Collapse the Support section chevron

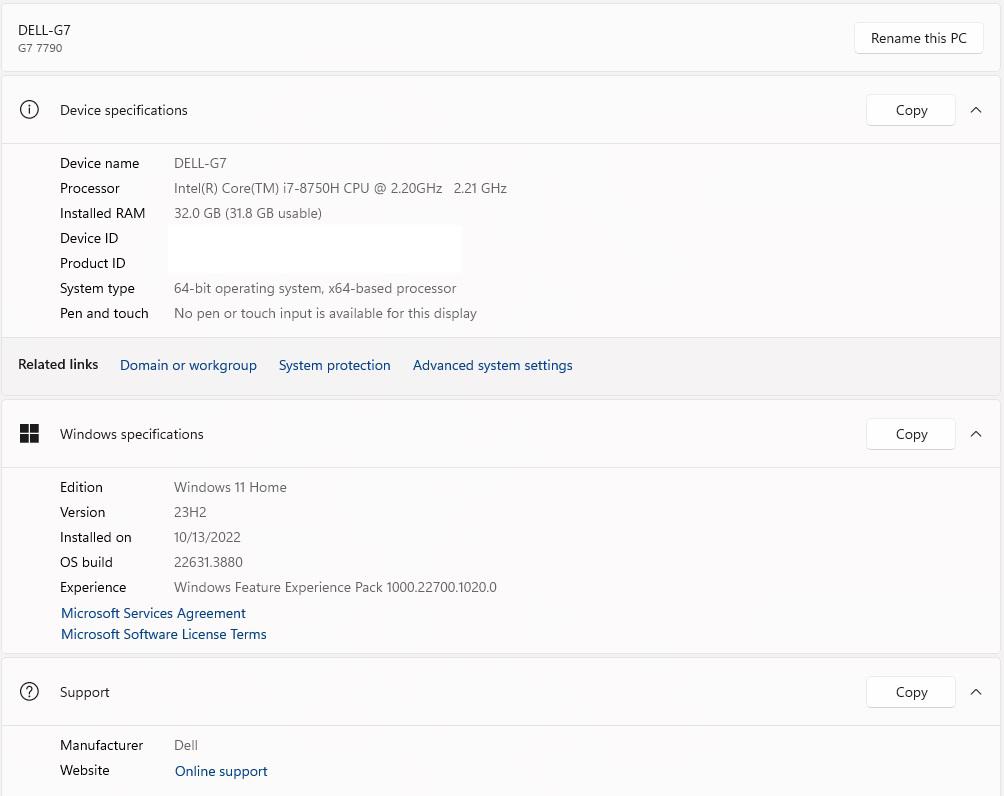(x=976, y=692)
